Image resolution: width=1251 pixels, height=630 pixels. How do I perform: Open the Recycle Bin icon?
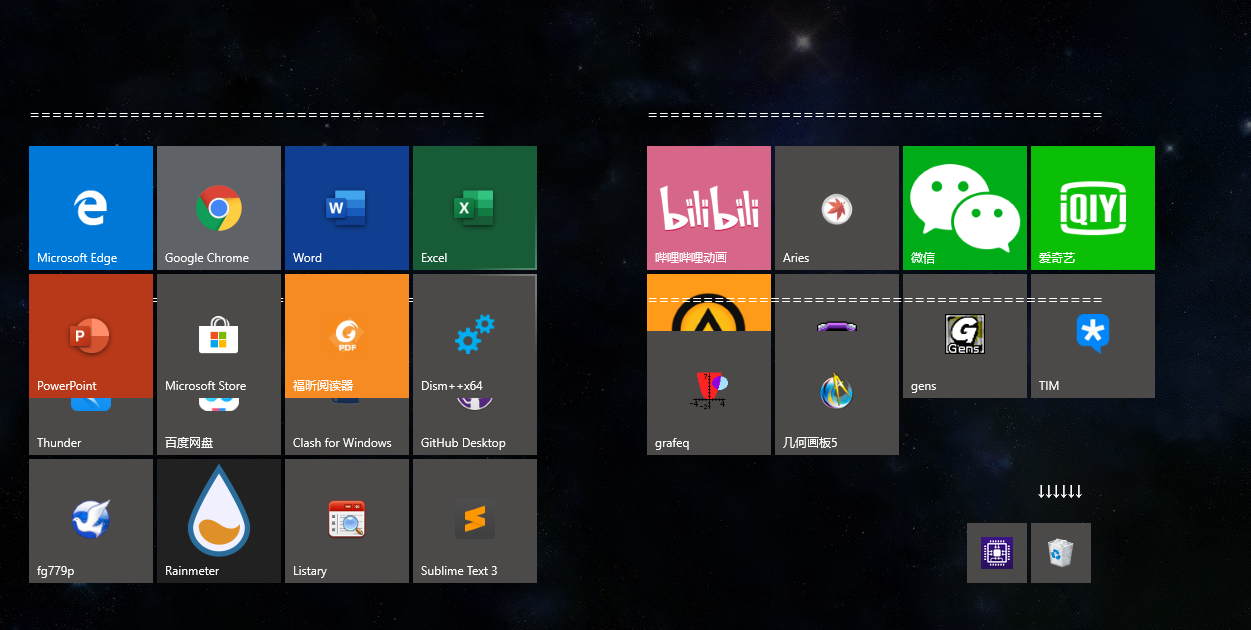(x=1061, y=553)
